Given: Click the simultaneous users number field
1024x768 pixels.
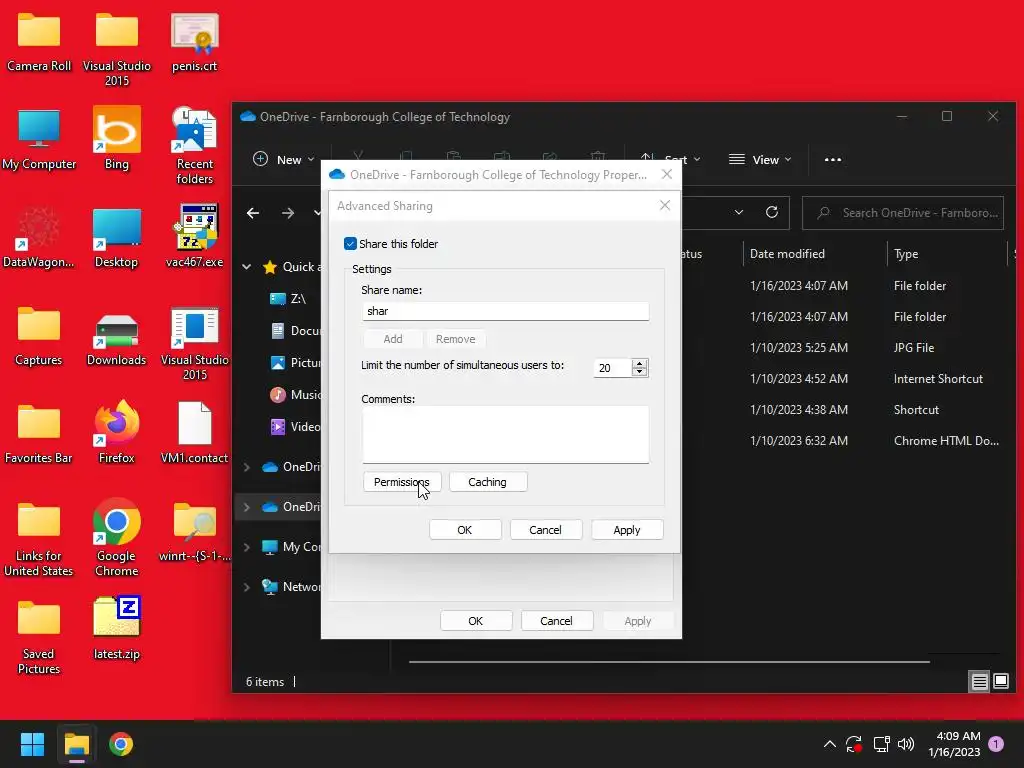Looking at the screenshot, I should pos(613,368).
